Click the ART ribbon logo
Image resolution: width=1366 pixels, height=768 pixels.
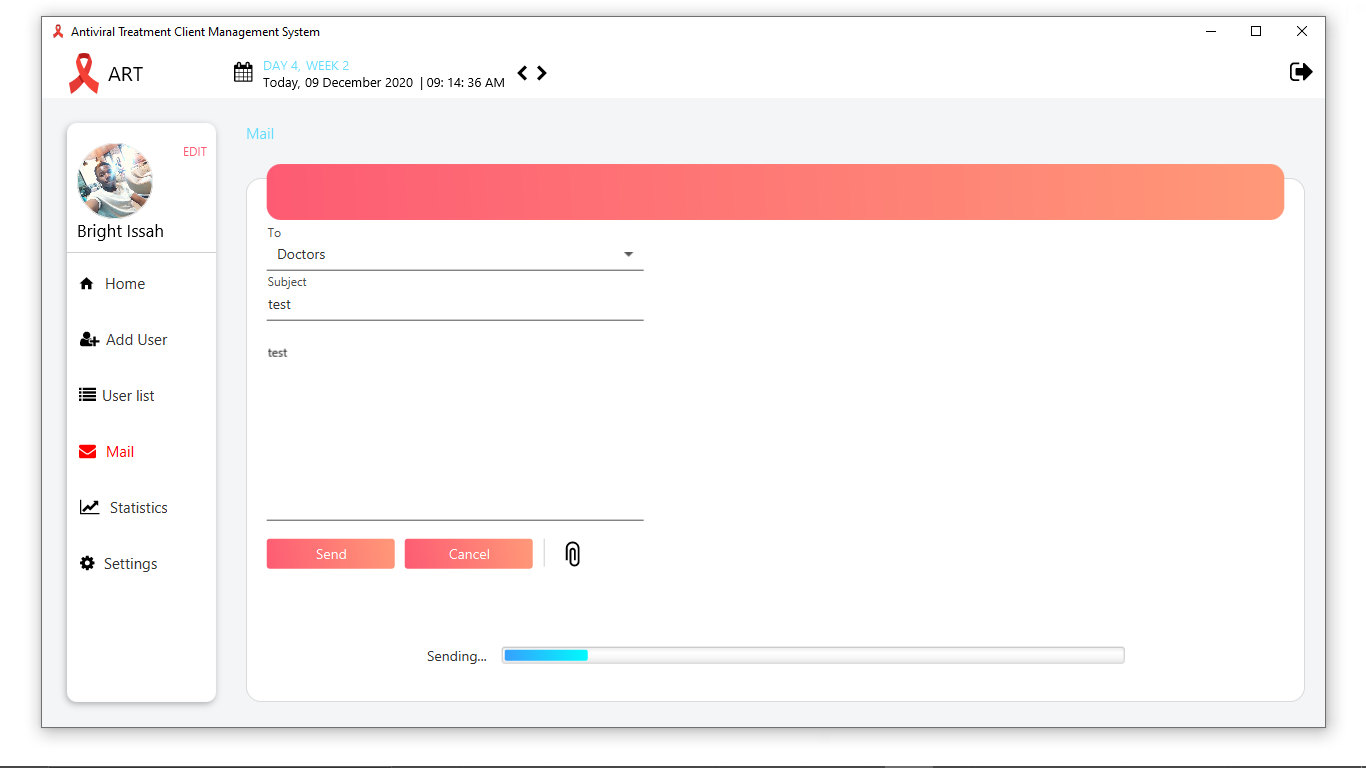tap(83, 73)
